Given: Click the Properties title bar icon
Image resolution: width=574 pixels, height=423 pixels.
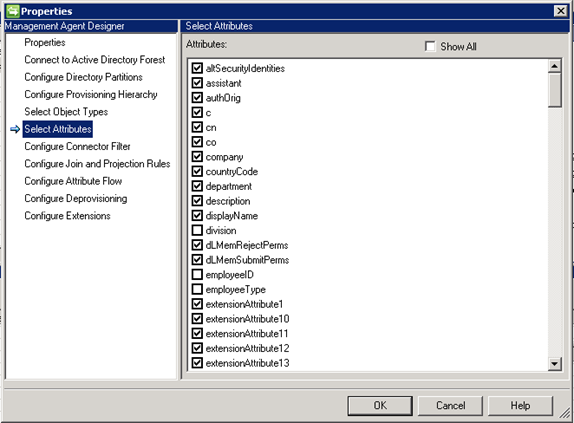Looking at the screenshot, I should click(12, 11).
